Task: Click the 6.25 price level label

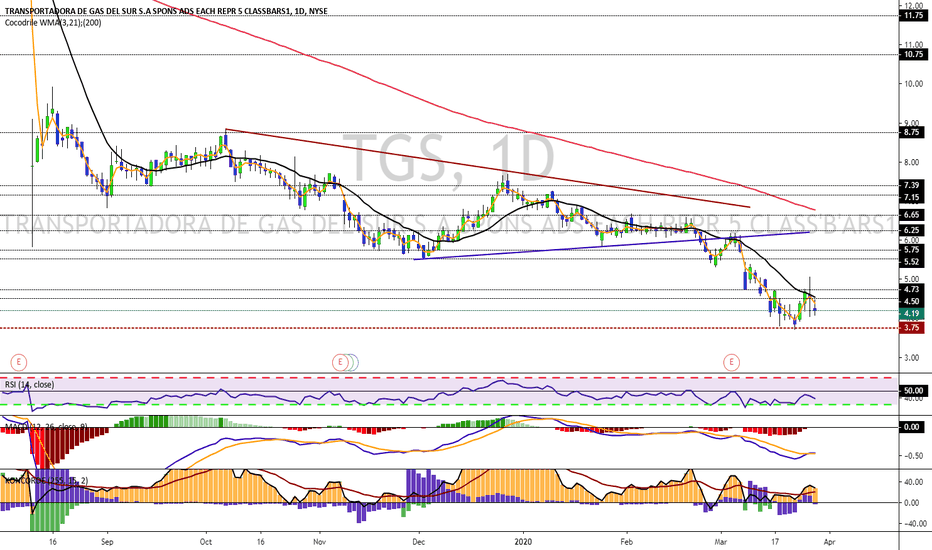Action: click(x=912, y=230)
